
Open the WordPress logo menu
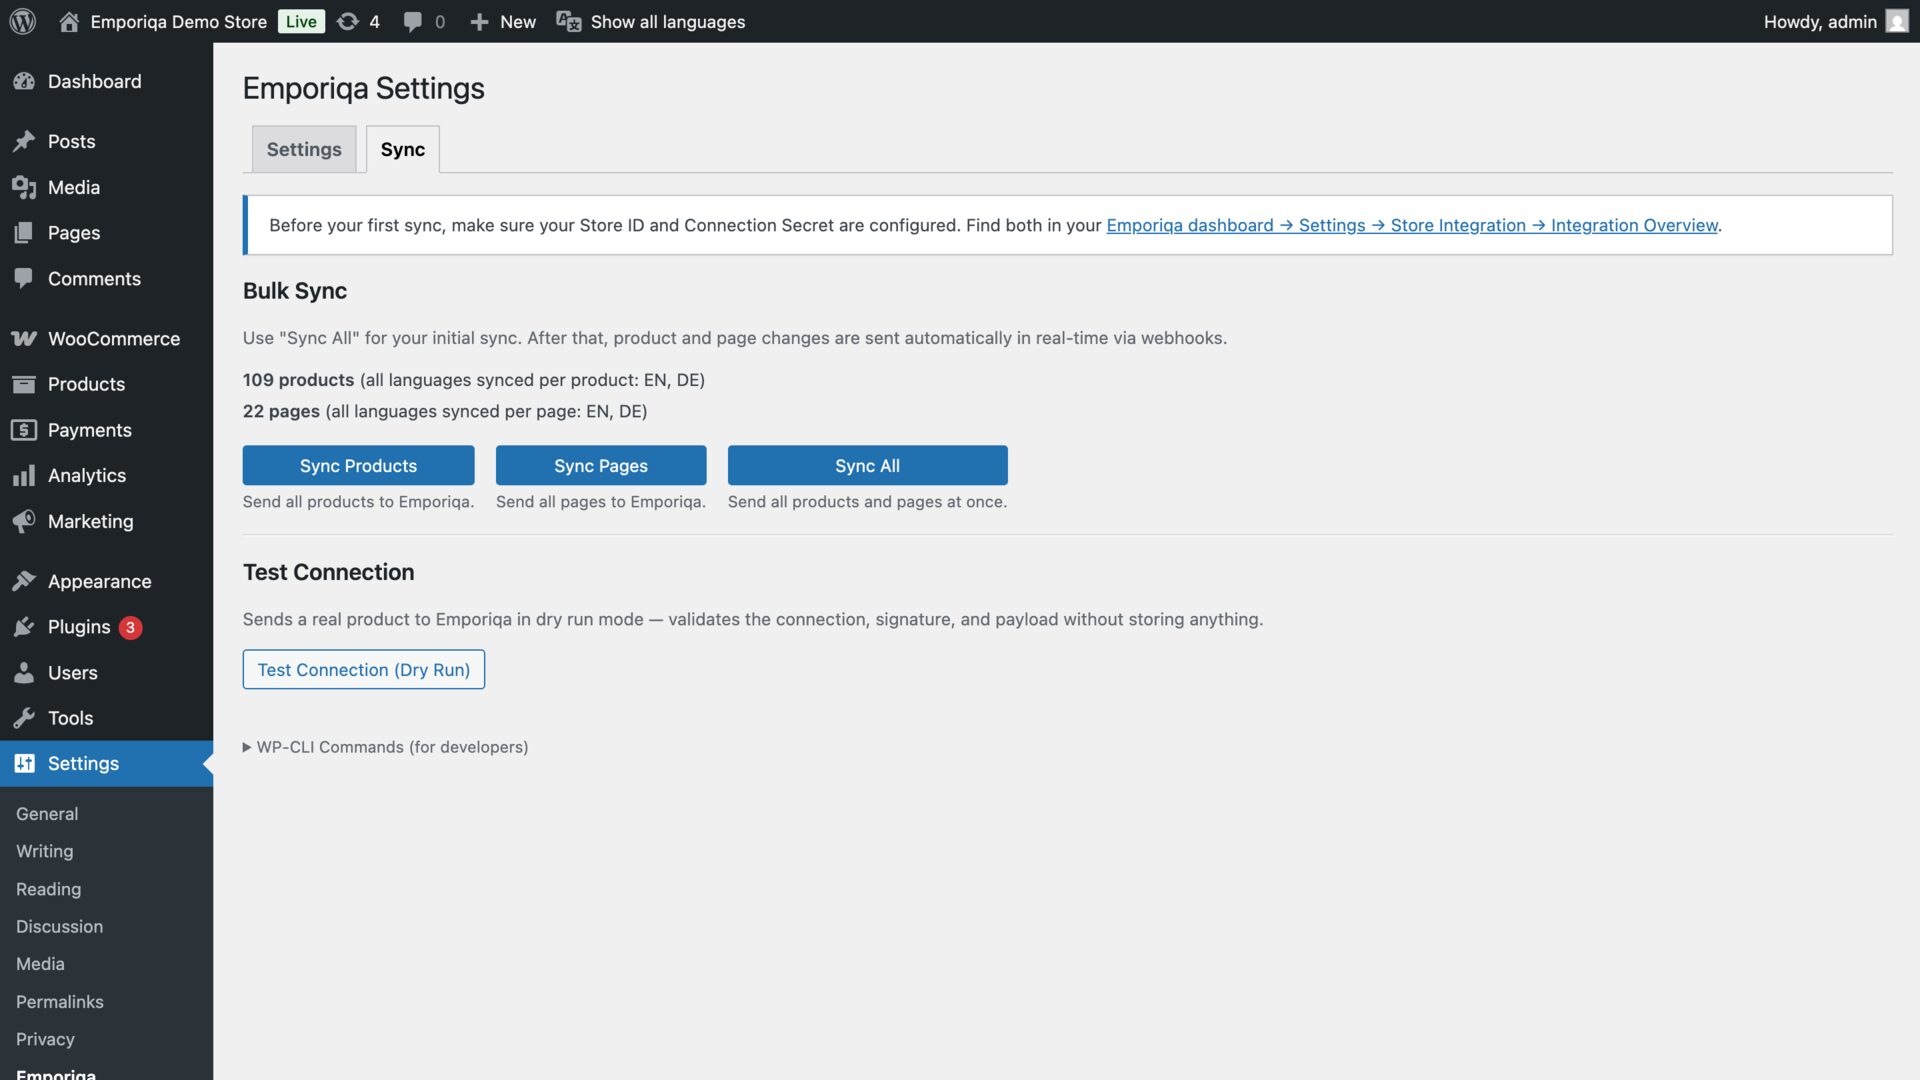tap(21, 21)
